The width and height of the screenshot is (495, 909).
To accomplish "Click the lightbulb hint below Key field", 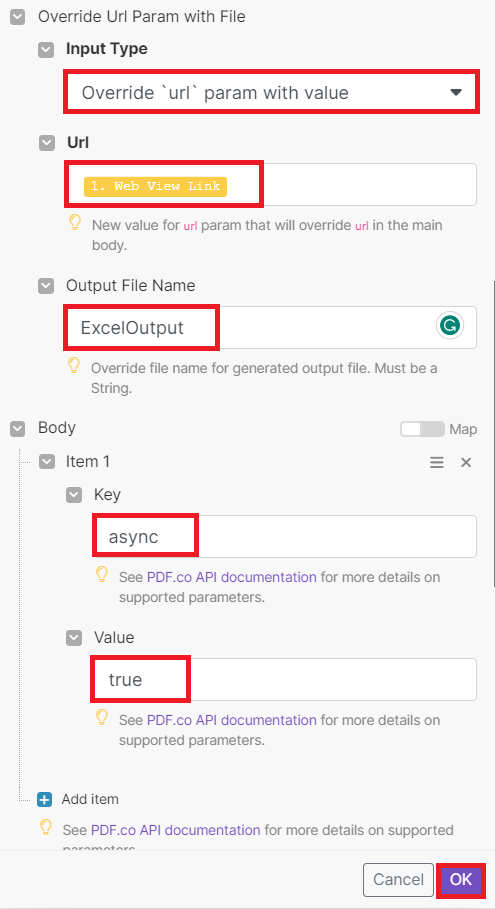I will coord(101,575).
